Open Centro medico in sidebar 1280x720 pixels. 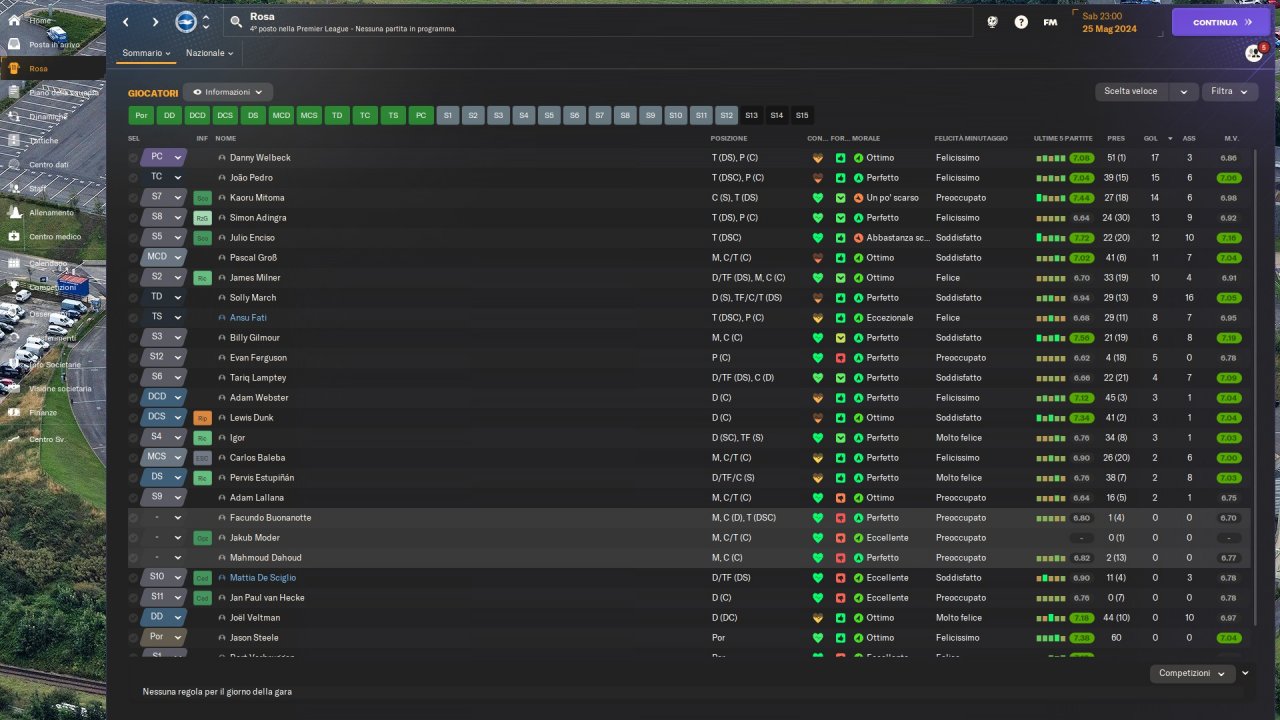pyautogui.click(x=55, y=237)
